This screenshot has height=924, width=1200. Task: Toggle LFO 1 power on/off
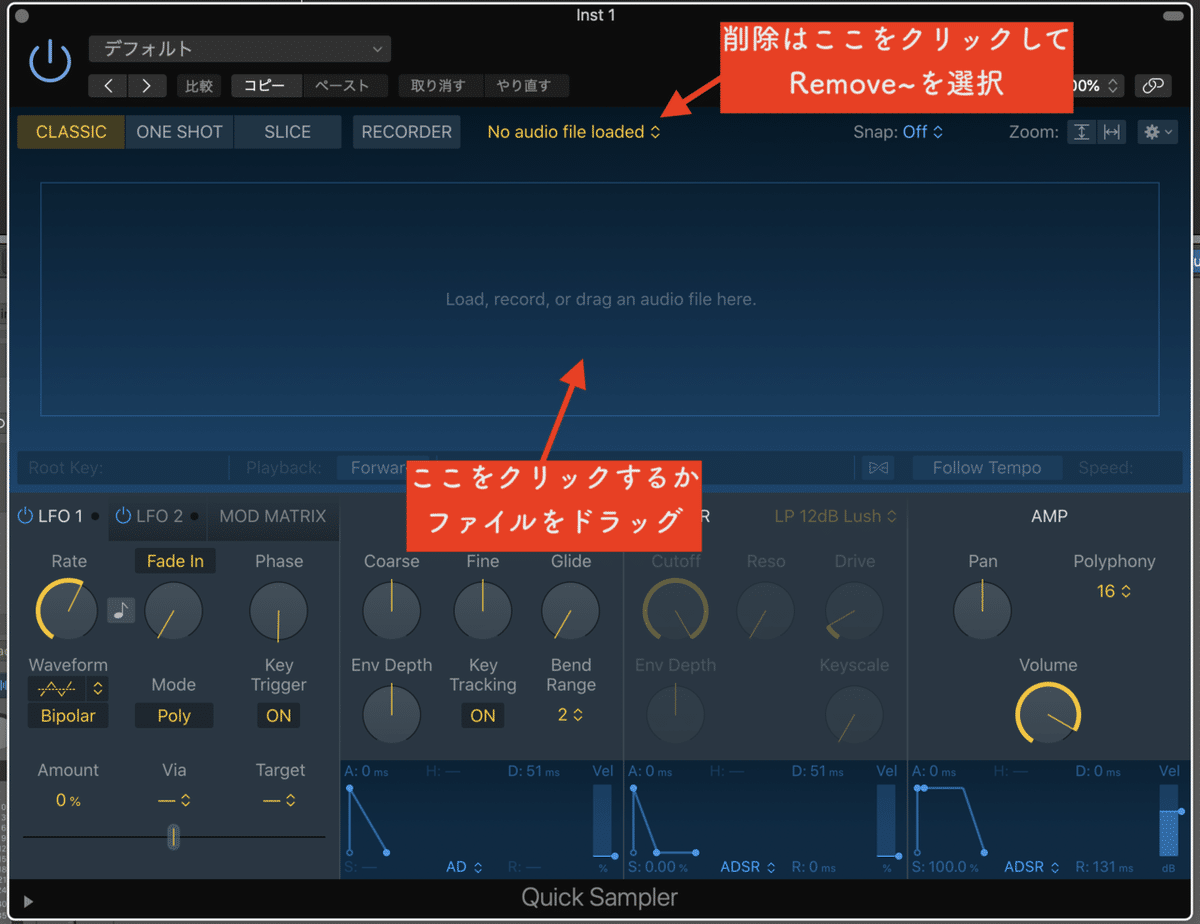tap(26, 516)
